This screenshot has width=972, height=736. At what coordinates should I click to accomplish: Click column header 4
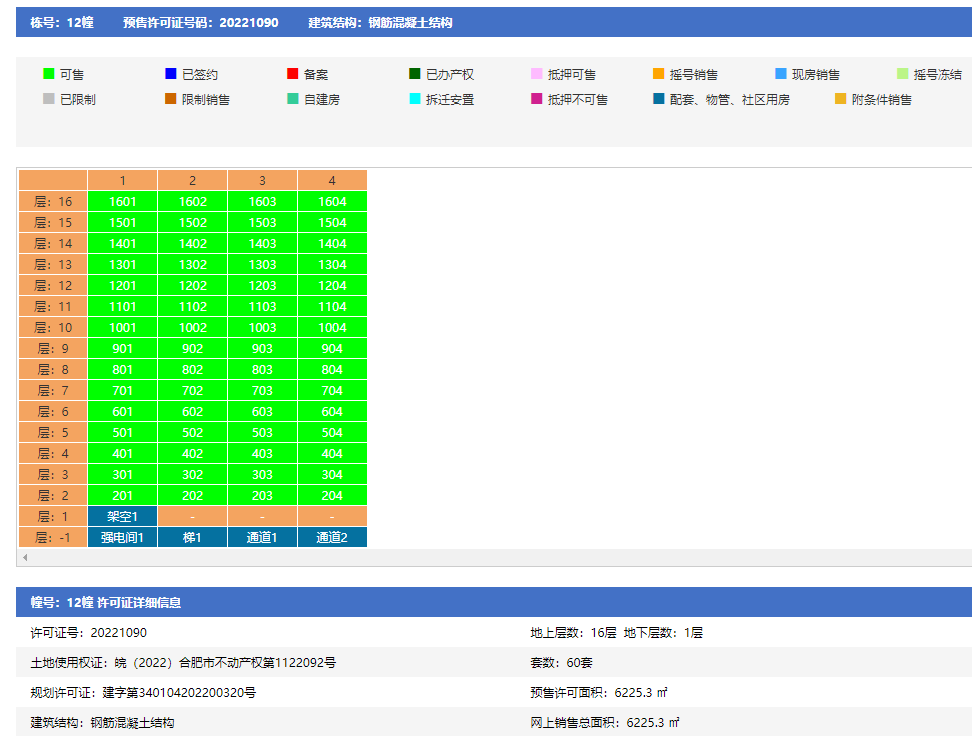tap(332, 180)
